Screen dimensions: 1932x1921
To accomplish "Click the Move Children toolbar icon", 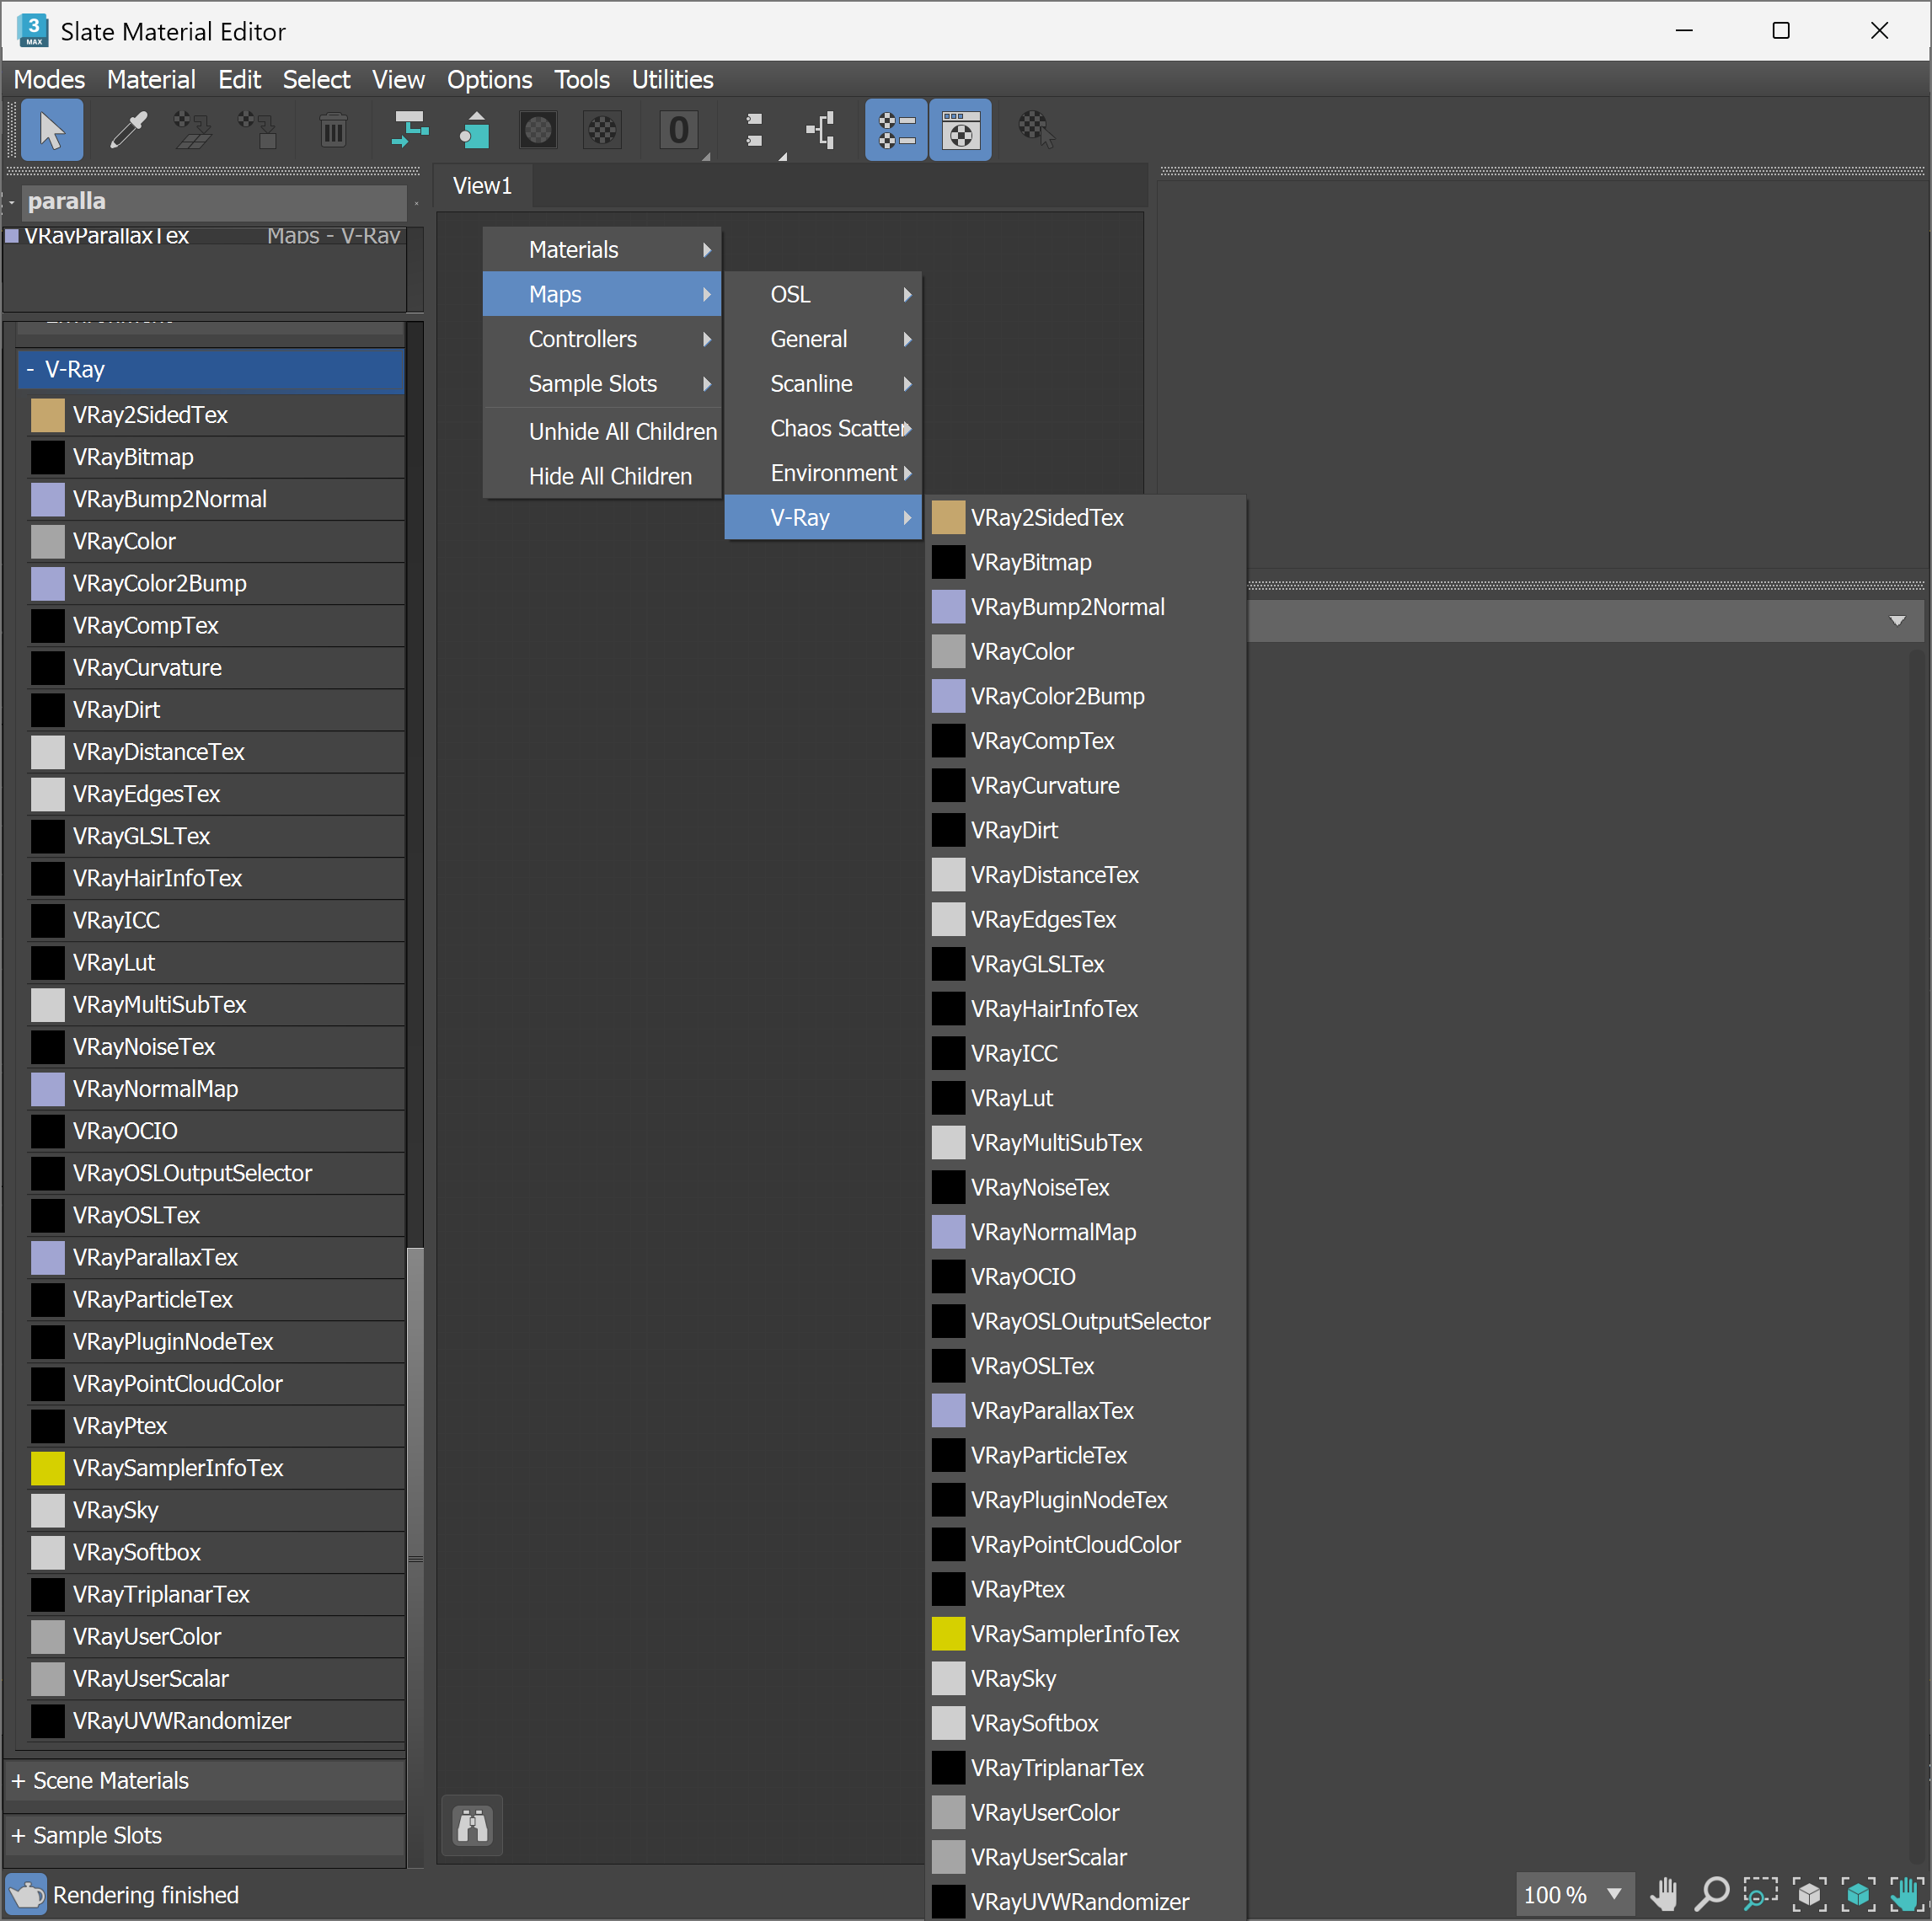I will pos(409,130).
